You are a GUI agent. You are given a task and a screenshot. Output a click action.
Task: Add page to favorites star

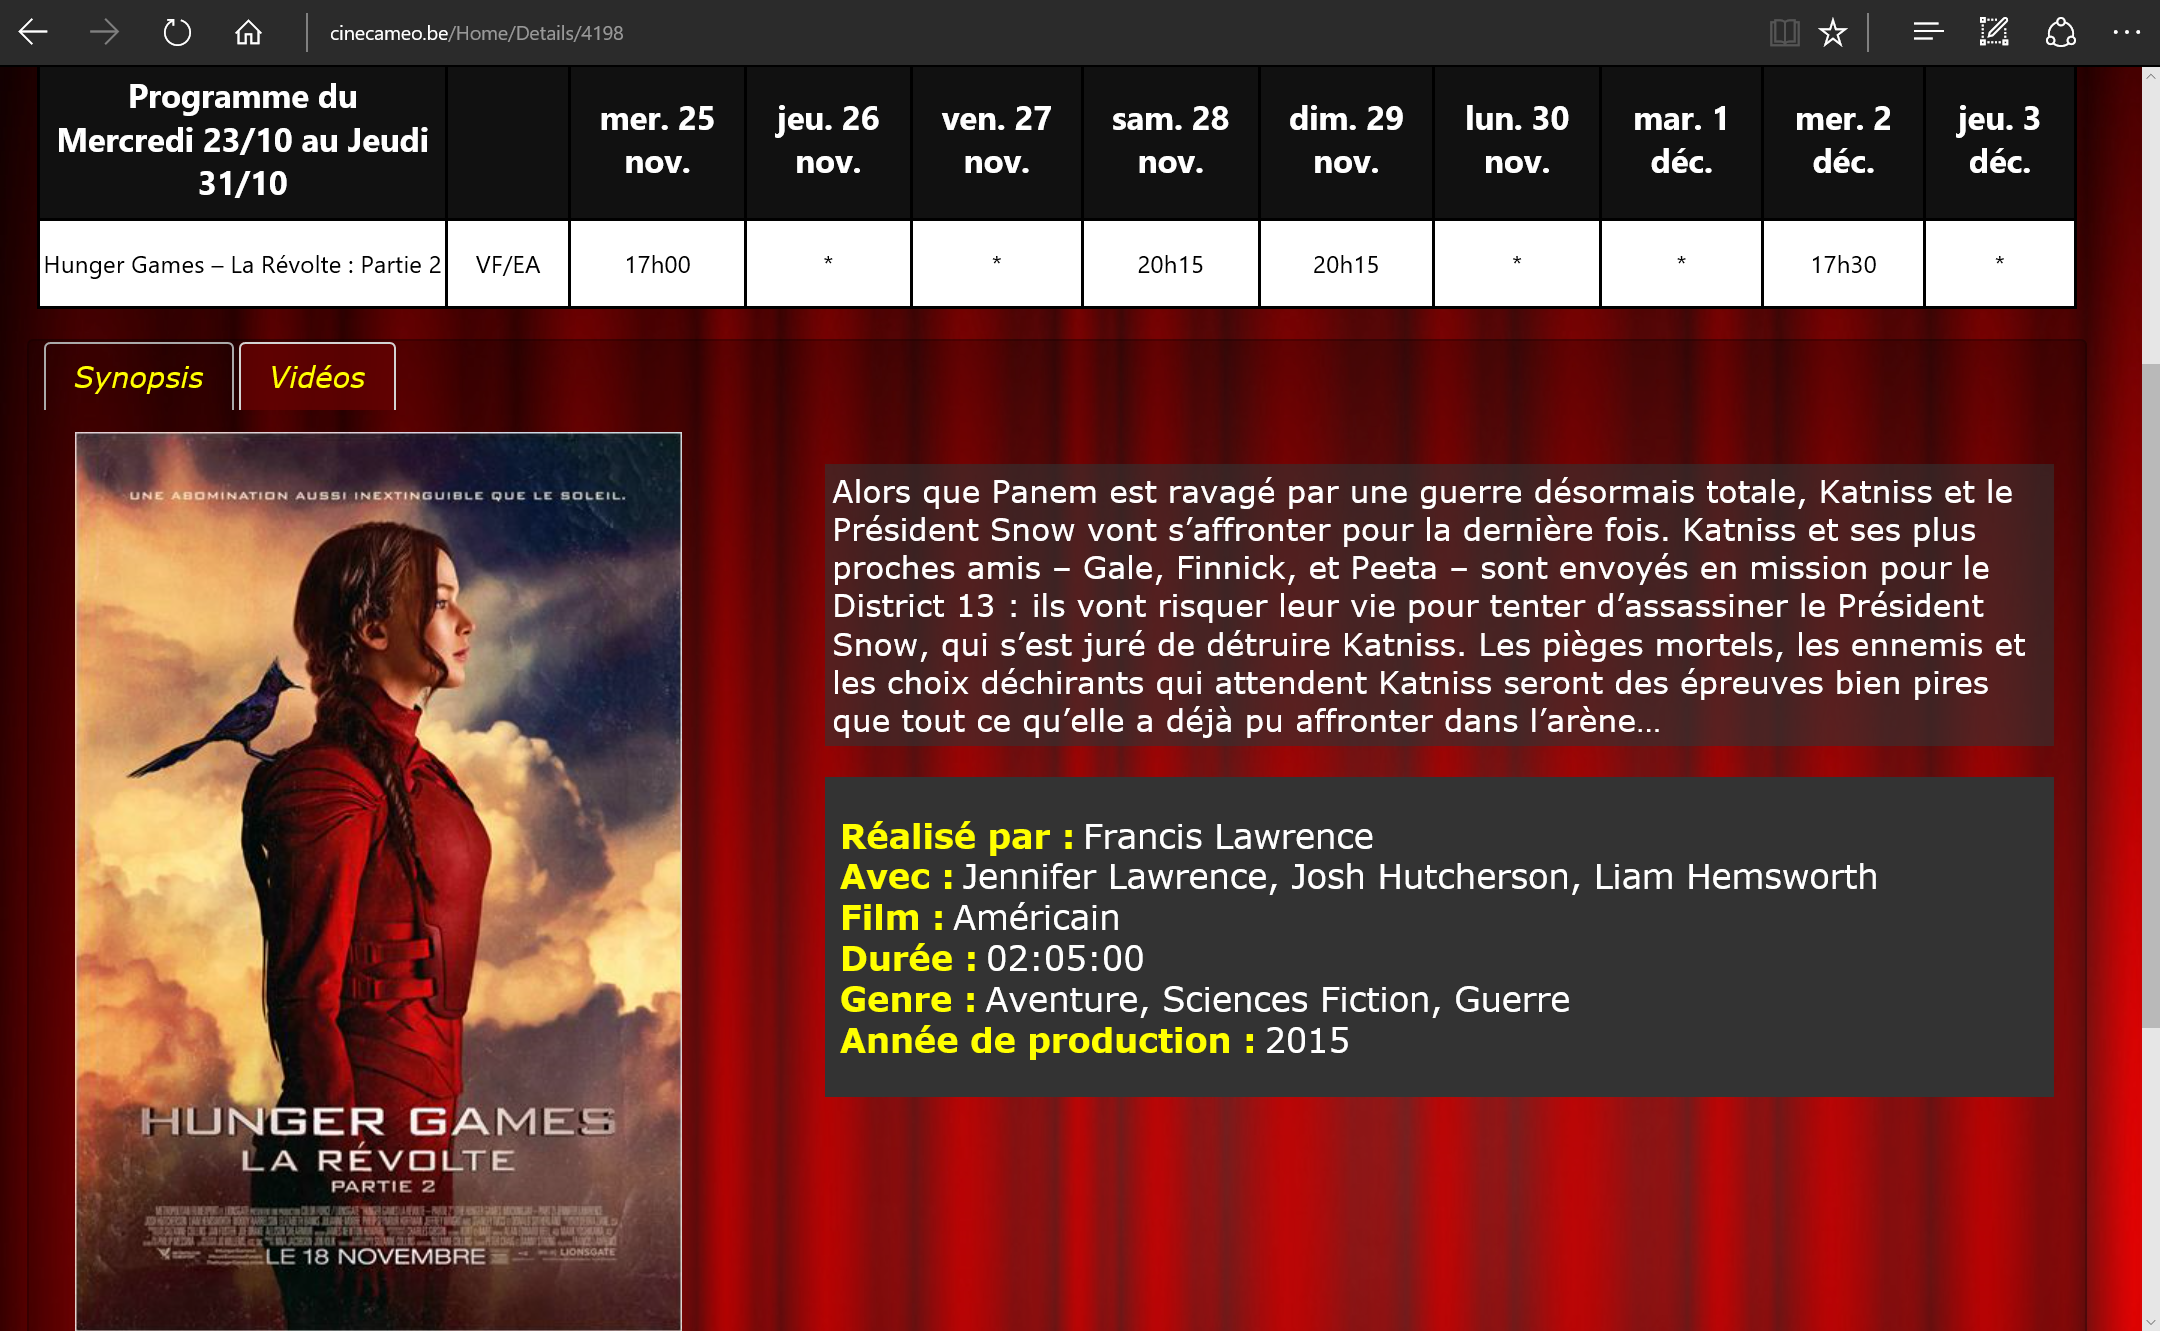coord(1833,33)
